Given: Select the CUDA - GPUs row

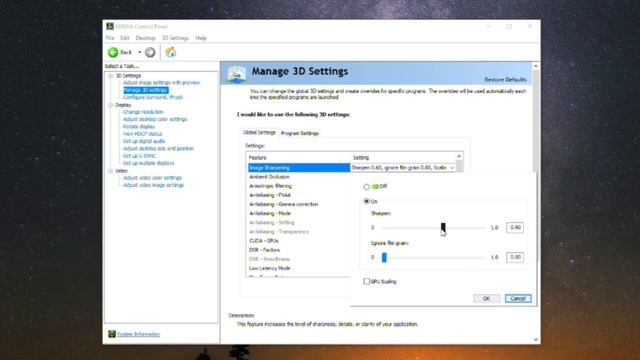Looking at the screenshot, I should [299, 241].
